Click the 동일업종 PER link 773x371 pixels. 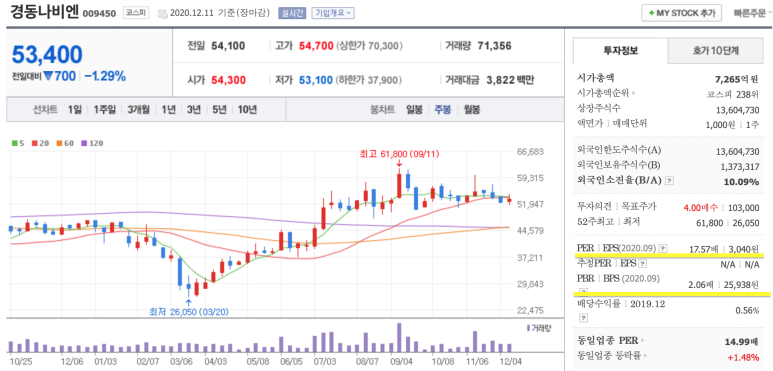[607, 340]
